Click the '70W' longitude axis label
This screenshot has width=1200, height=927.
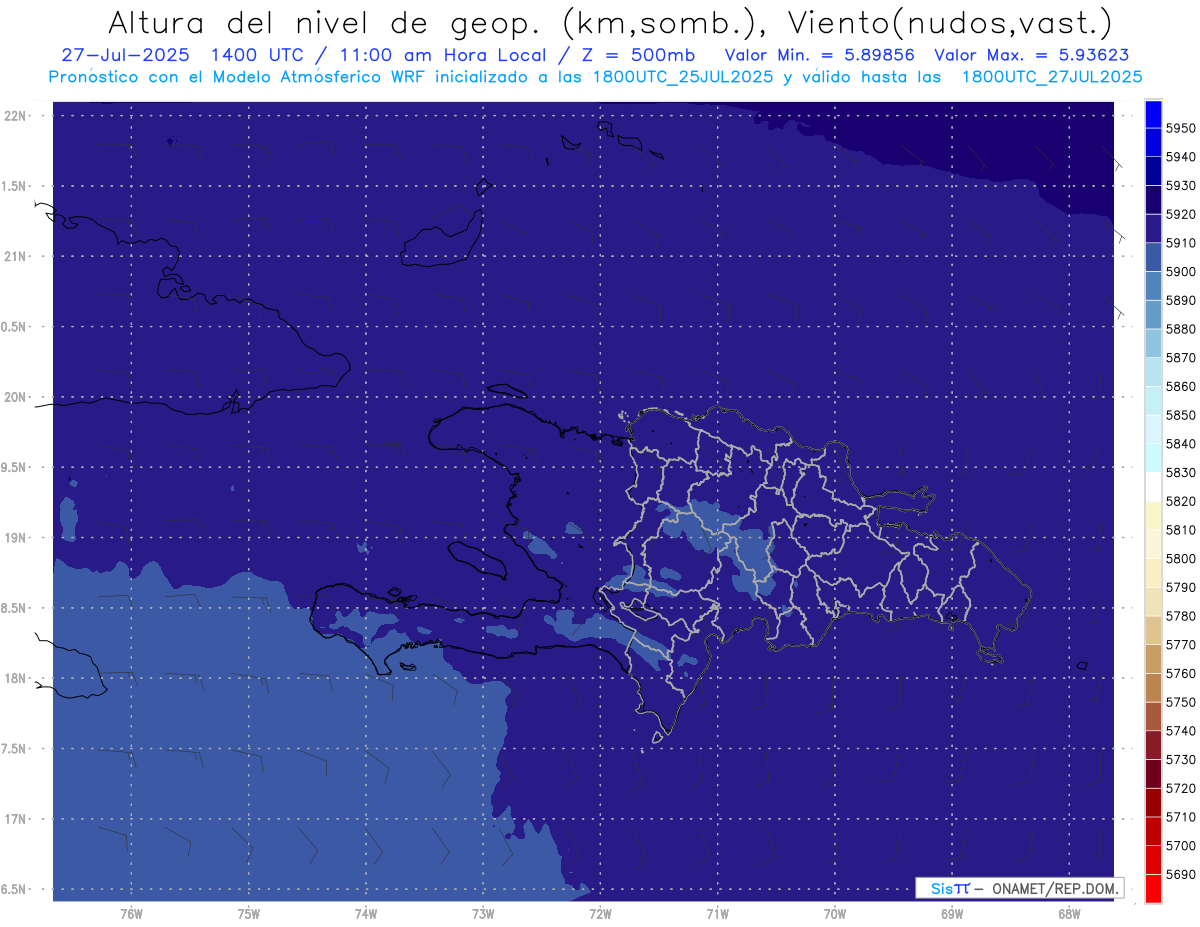tap(835, 913)
